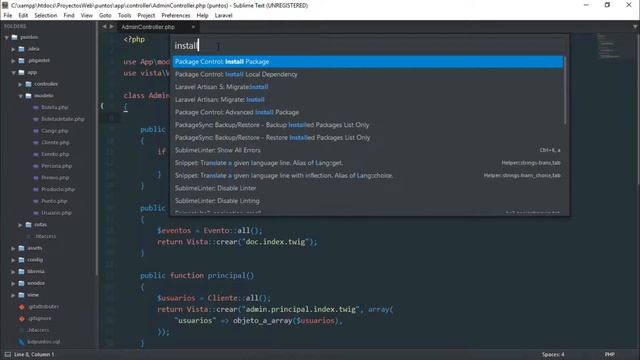Choose Package Control: Advanced Install Package
Viewport: 640px width, 360px height.
[368, 112]
